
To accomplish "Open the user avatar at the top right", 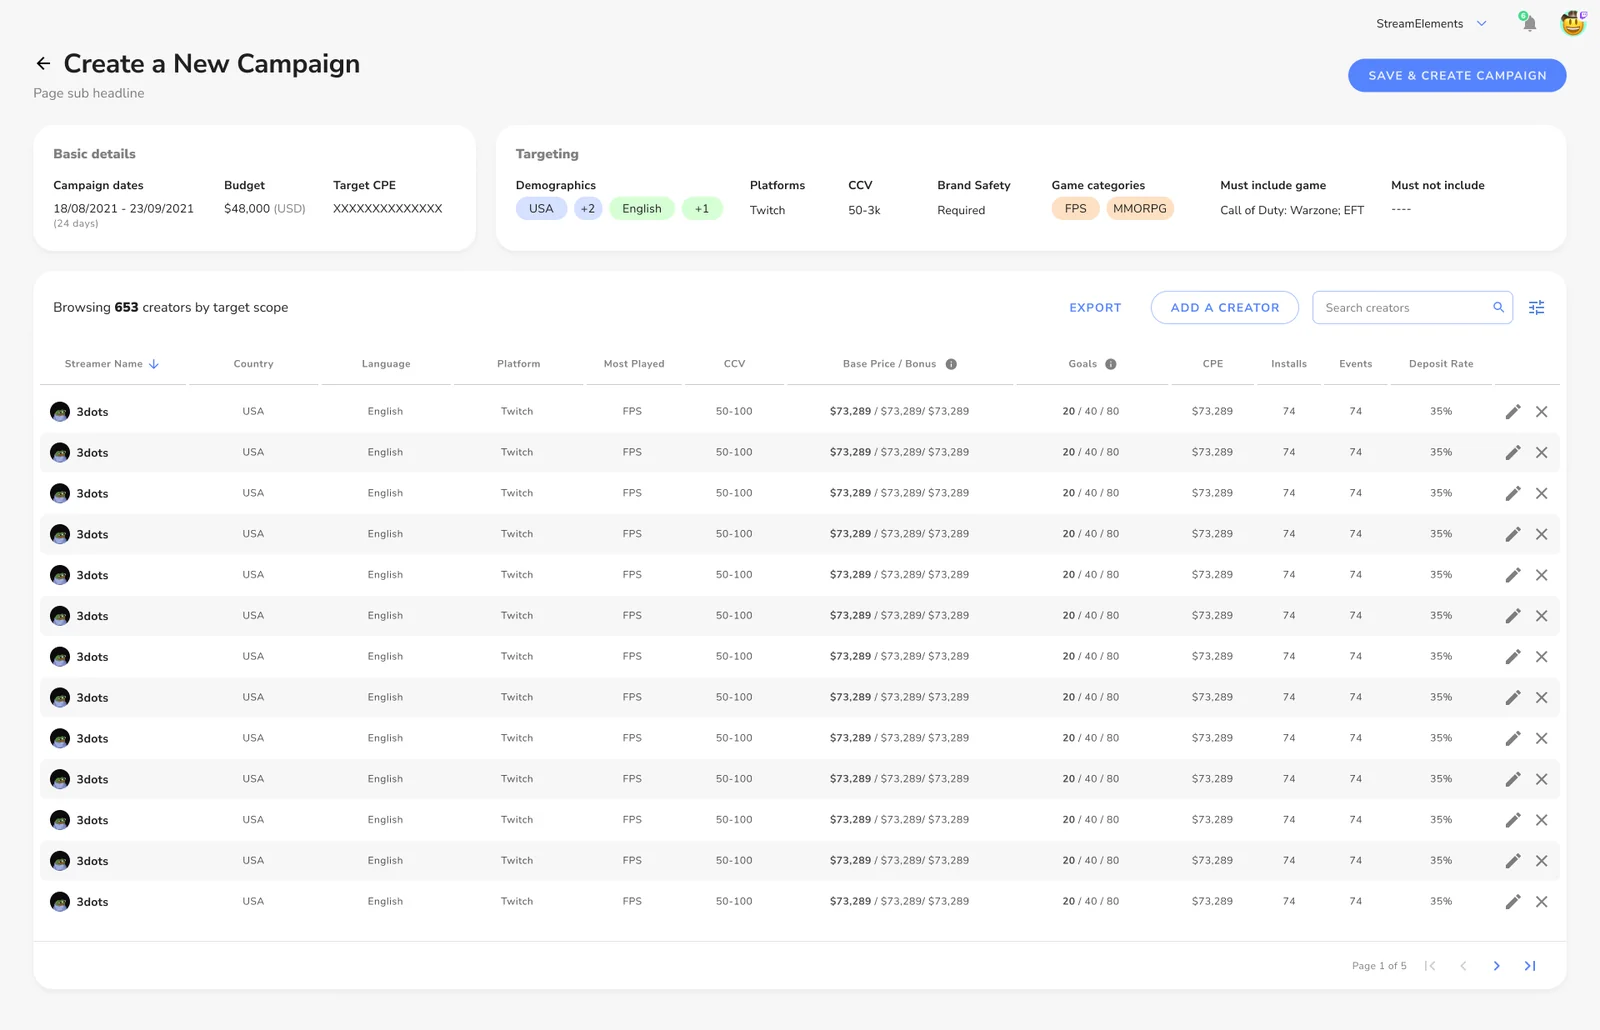I will 1573,23.
